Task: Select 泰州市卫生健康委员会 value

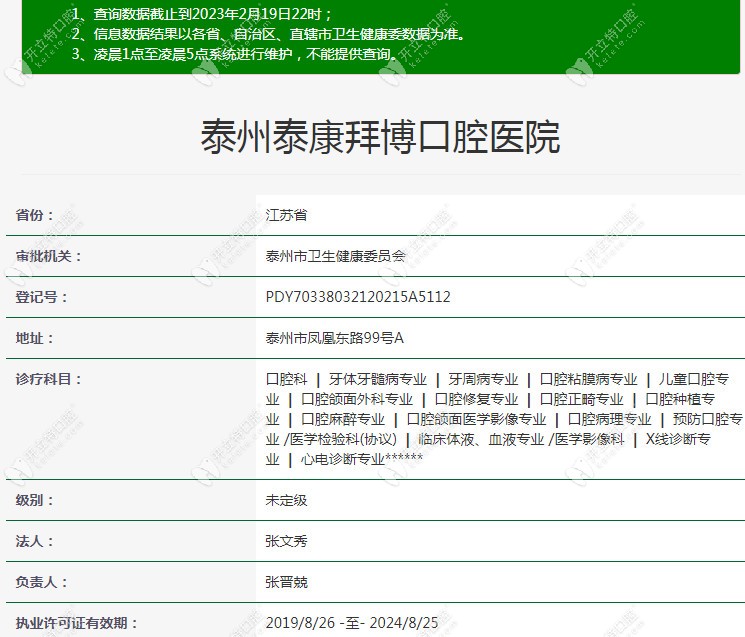Action: [335, 256]
